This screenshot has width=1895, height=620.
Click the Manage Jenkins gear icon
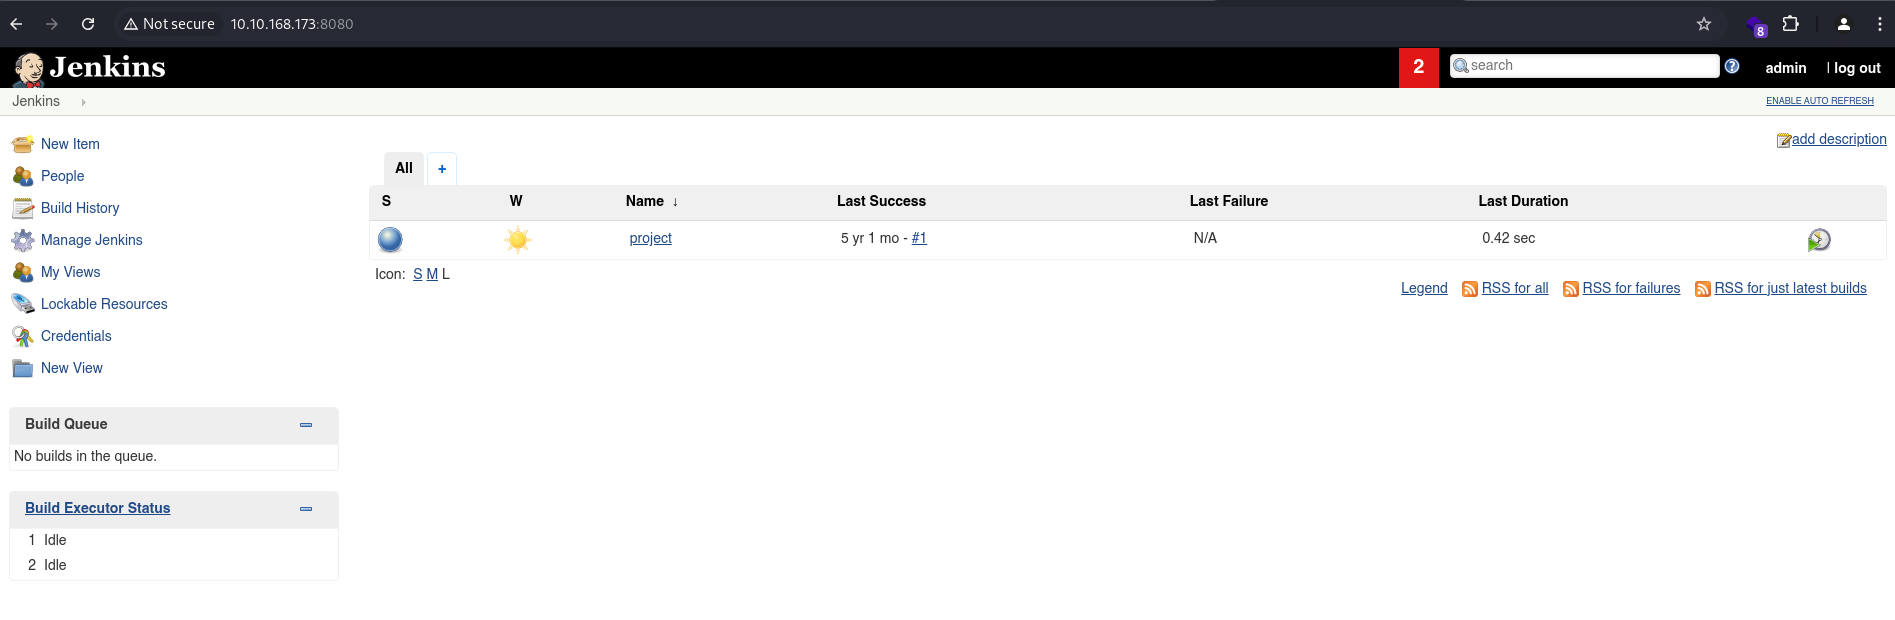(23, 240)
